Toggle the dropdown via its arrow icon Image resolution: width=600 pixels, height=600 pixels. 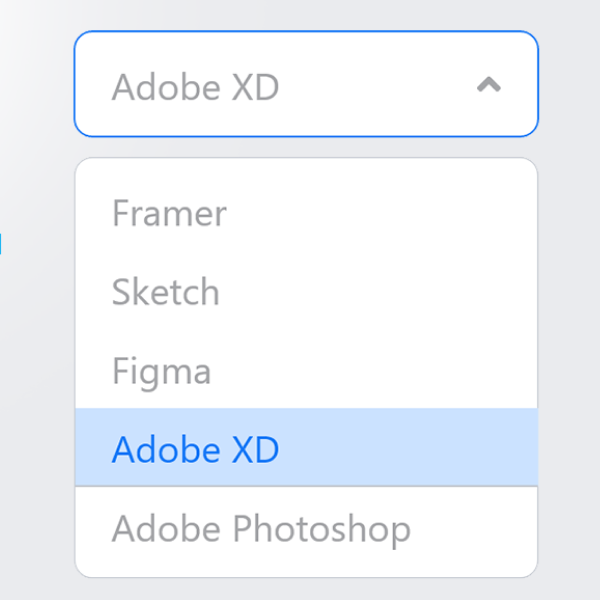[488, 85]
